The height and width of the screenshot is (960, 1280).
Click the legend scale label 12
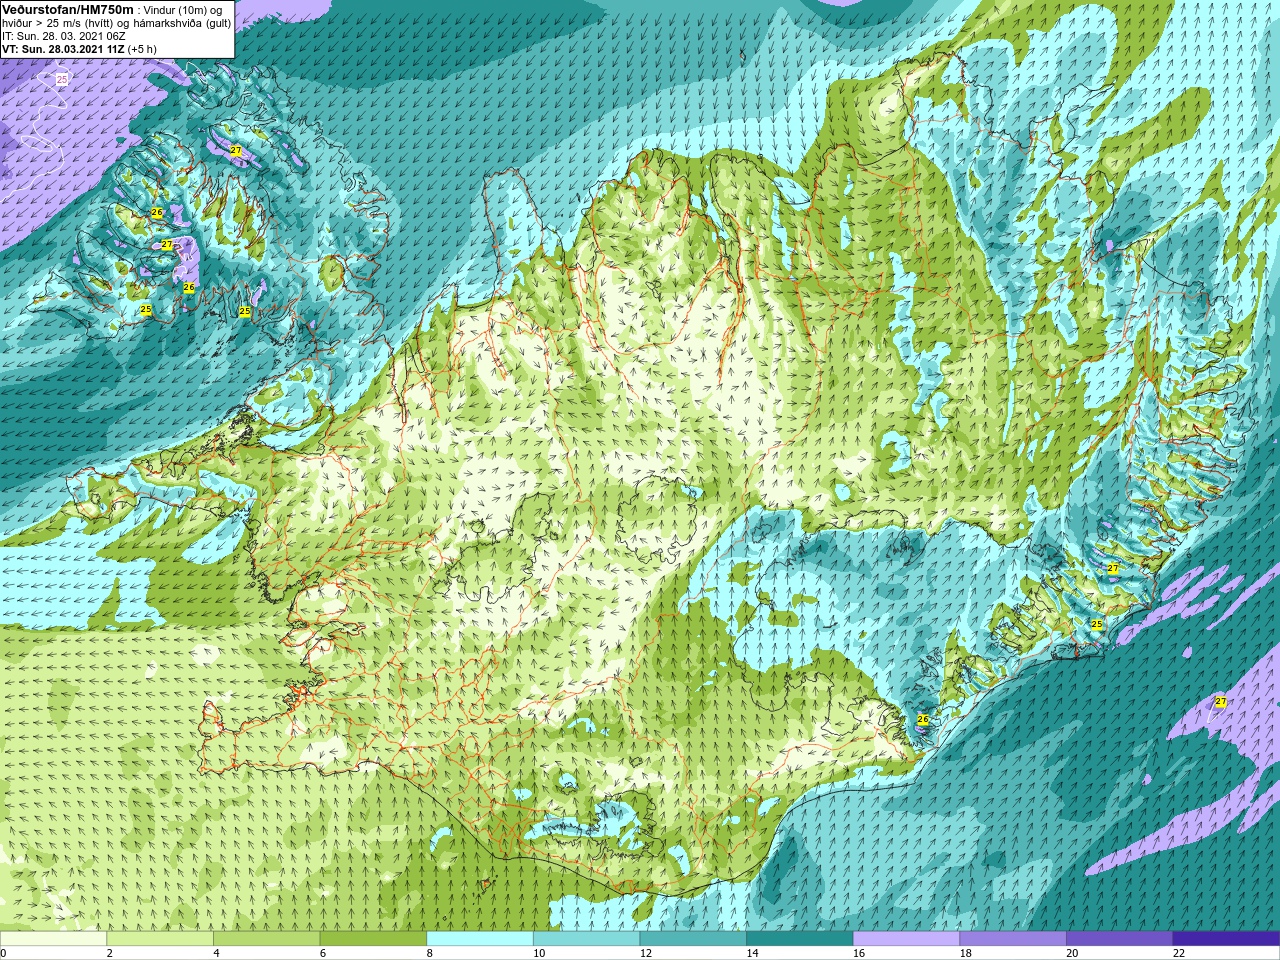(646, 953)
